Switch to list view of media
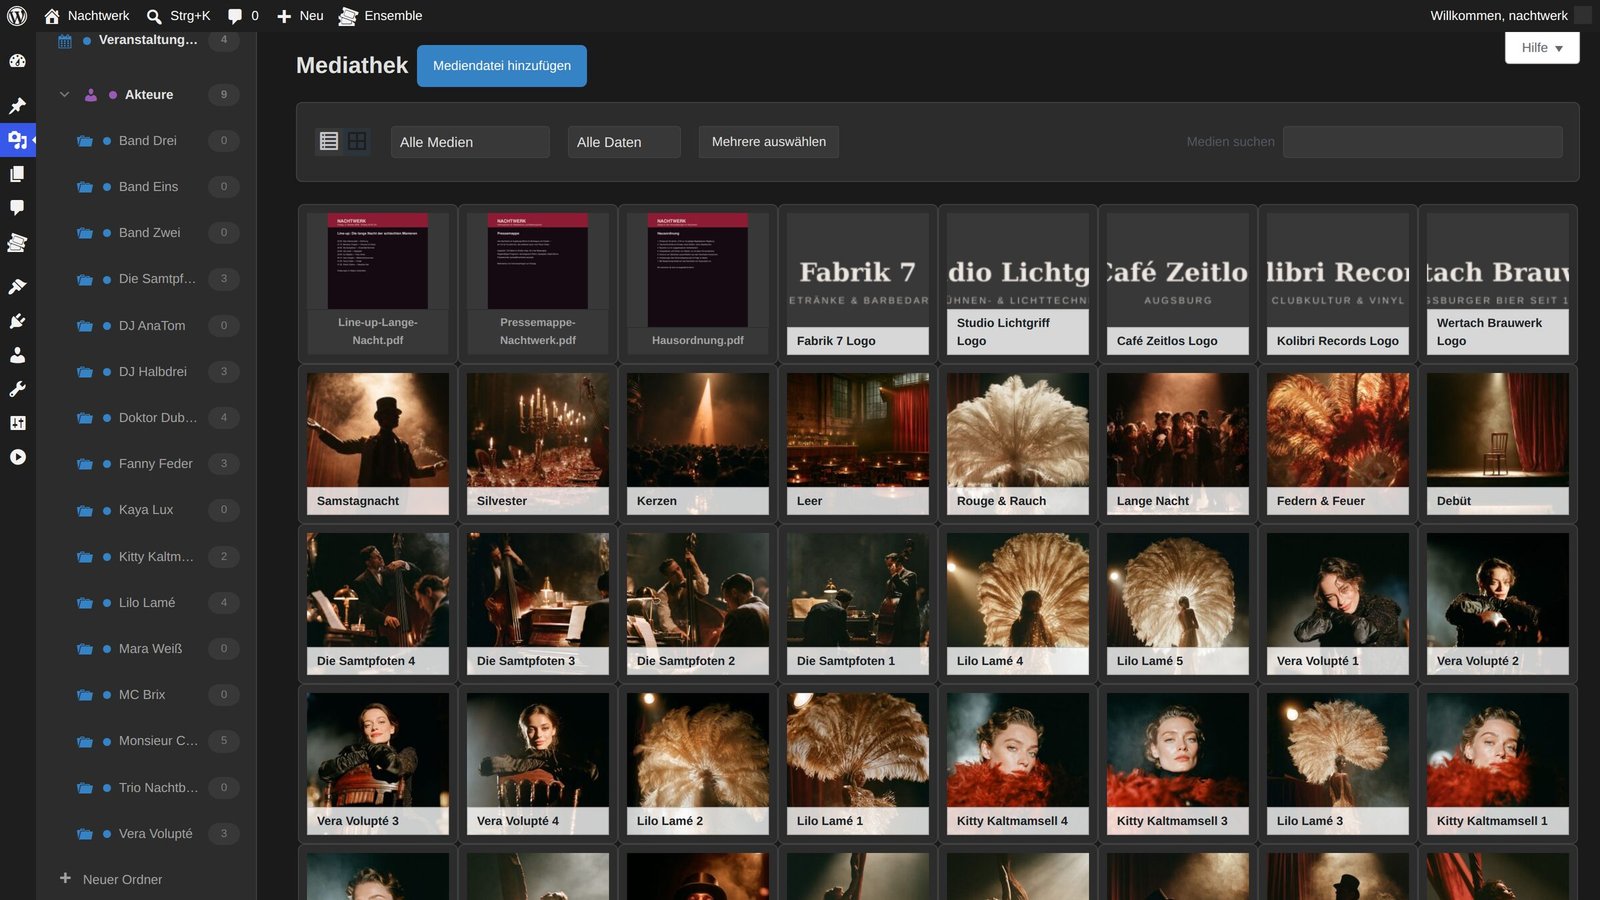Image resolution: width=1600 pixels, height=900 pixels. [x=329, y=141]
